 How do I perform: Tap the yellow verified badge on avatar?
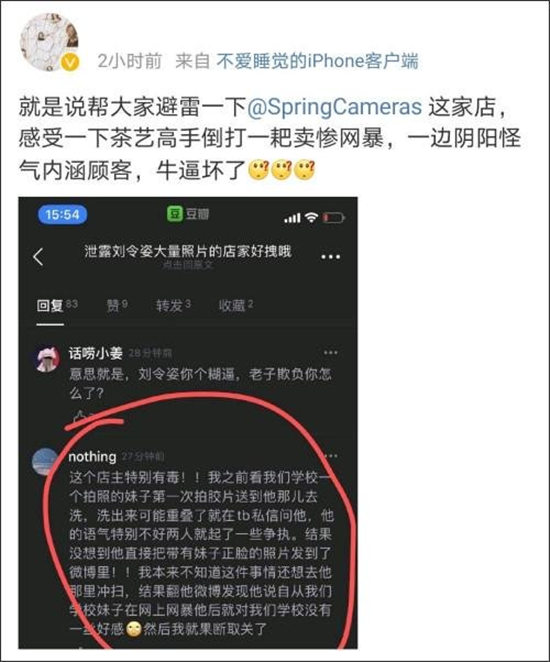click(70, 62)
